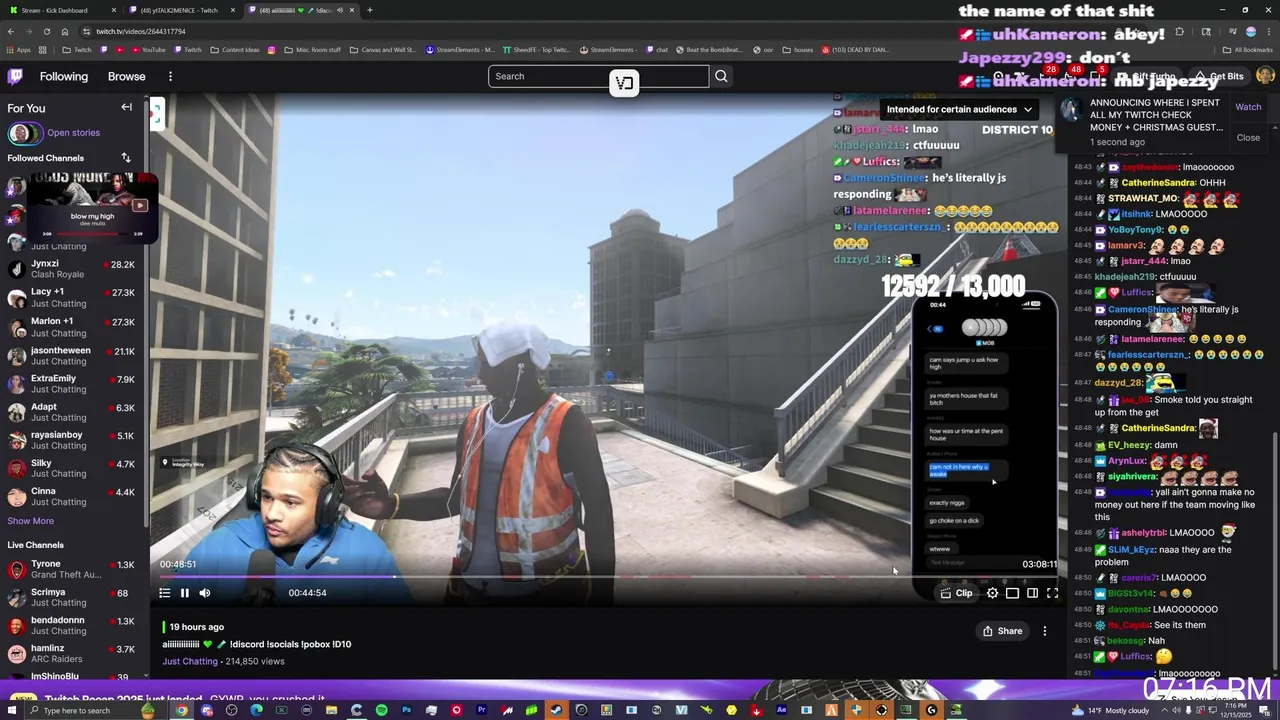Click the search magnifier button

tap(721, 76)
